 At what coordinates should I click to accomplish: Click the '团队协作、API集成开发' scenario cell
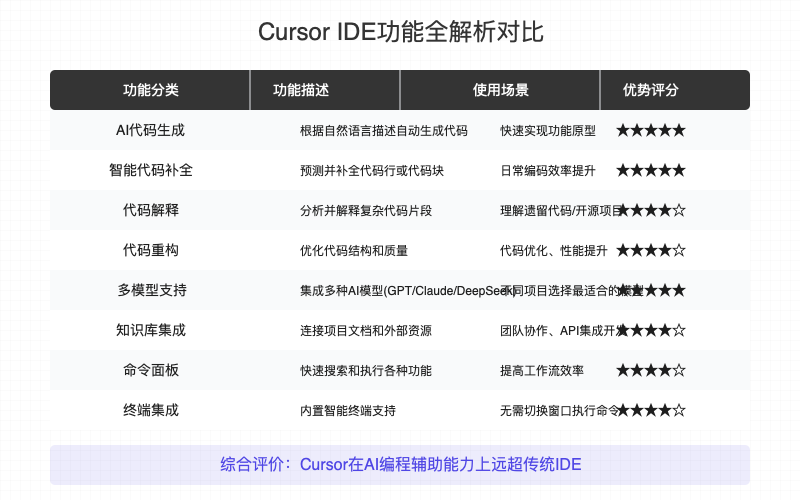click(564, 331)
